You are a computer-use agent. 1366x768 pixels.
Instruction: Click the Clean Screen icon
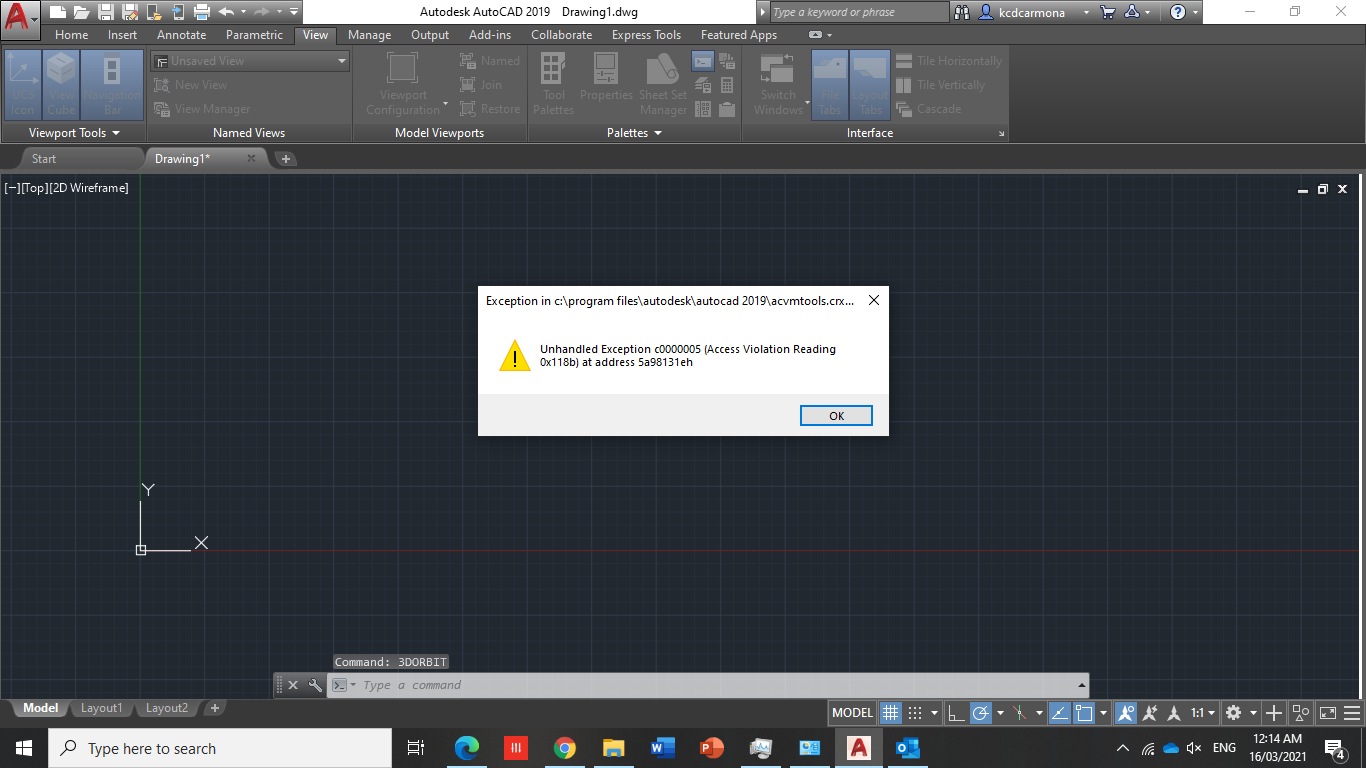(1328, 713)
